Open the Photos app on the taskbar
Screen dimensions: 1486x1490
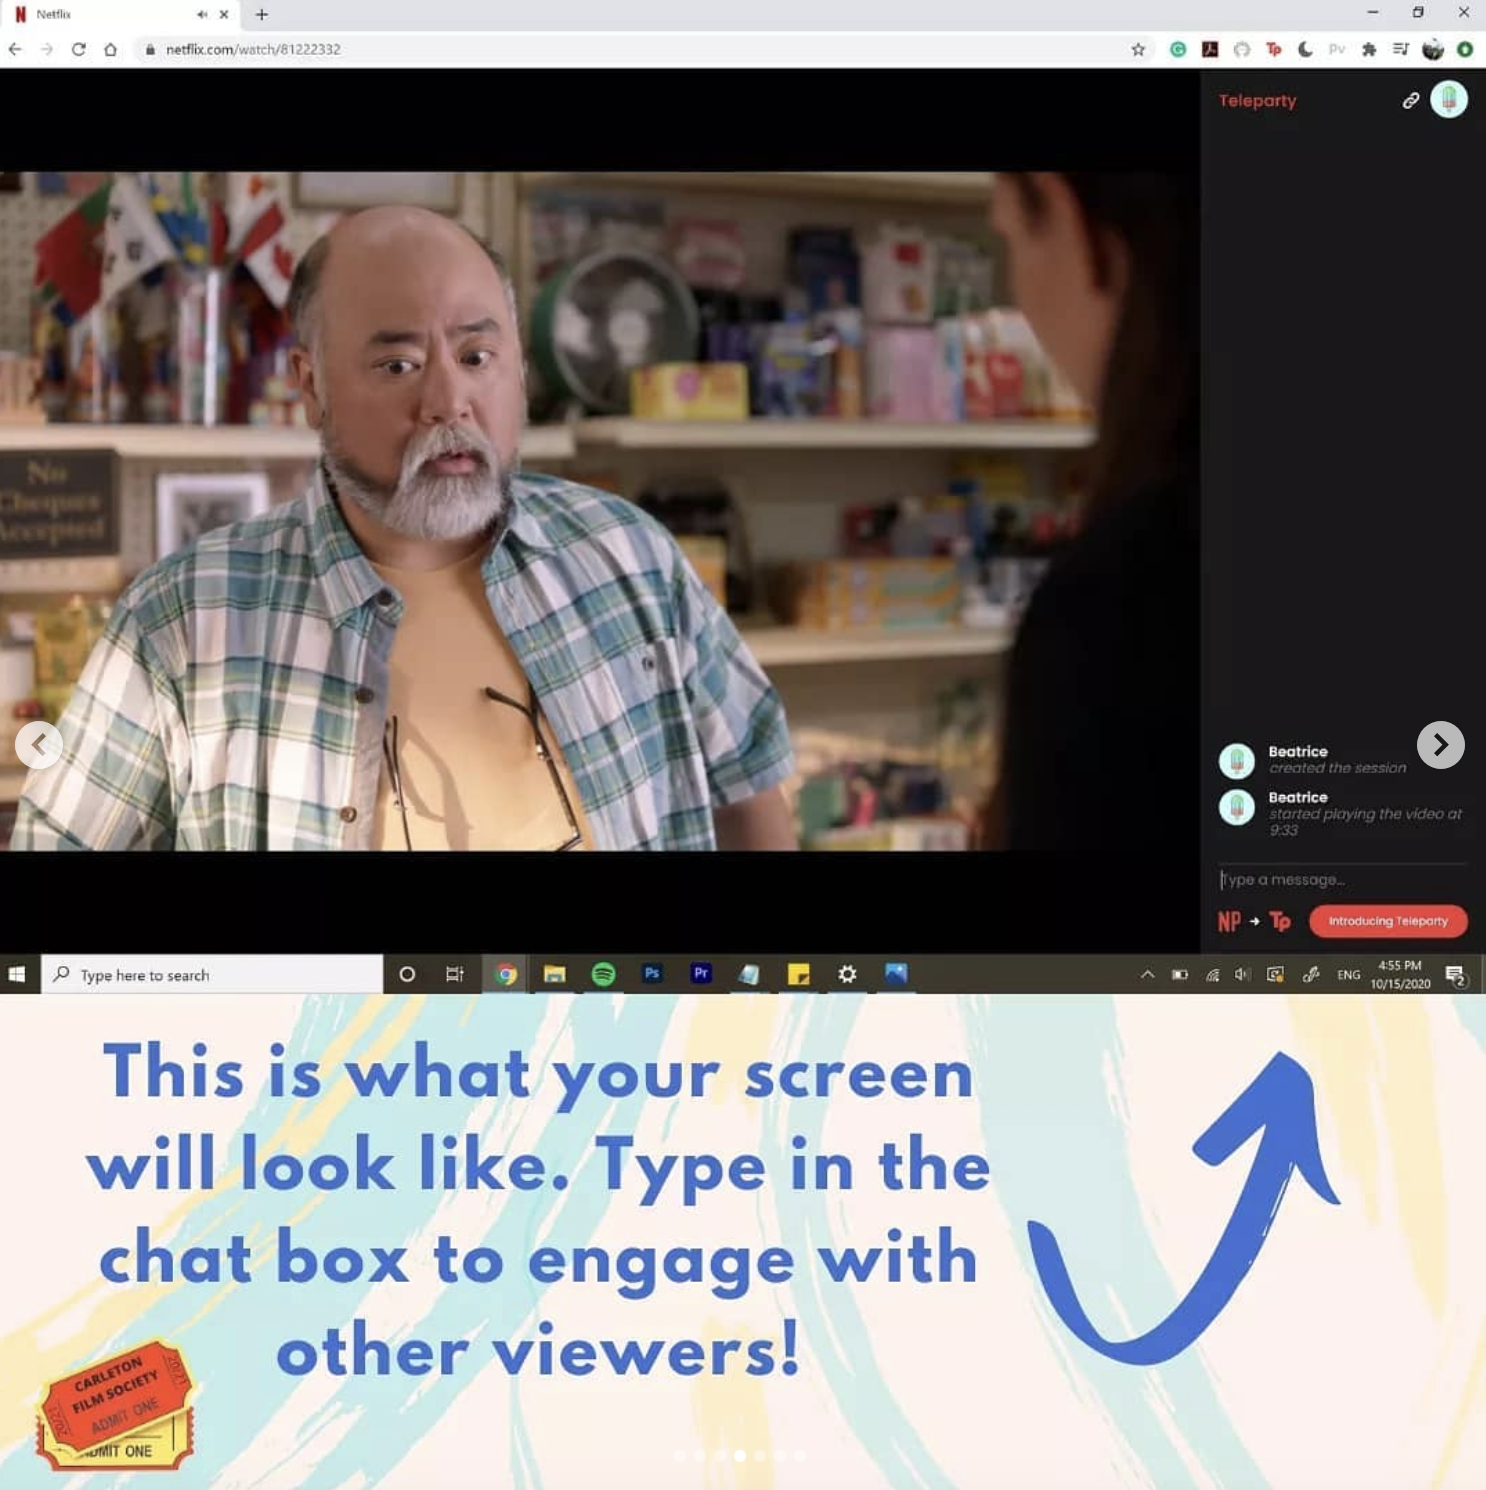point(896,973)
